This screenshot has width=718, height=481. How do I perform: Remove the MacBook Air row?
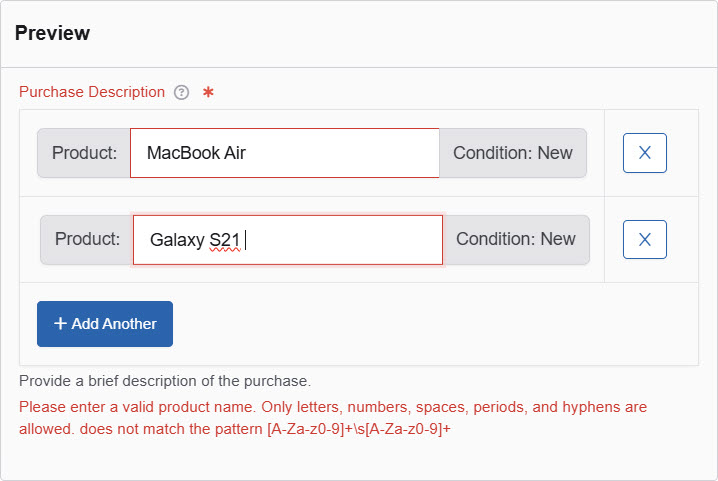[x=644, y=153]
